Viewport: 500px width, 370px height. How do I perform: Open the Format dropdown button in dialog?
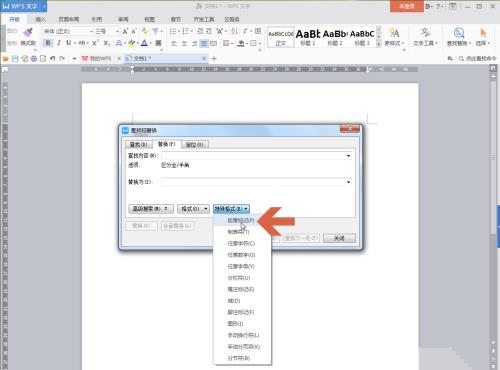pos(193,209)
